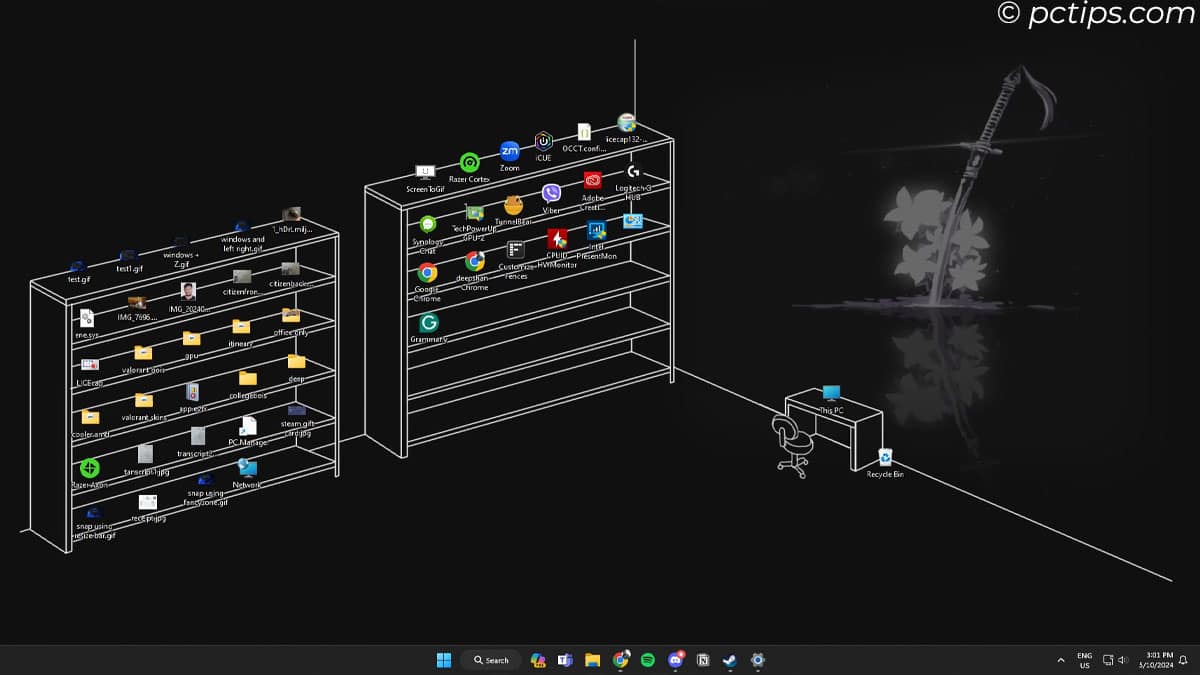Open TunnelBear
The width and height of the screenshot is (1200, 675).
(x=513, y=204)
